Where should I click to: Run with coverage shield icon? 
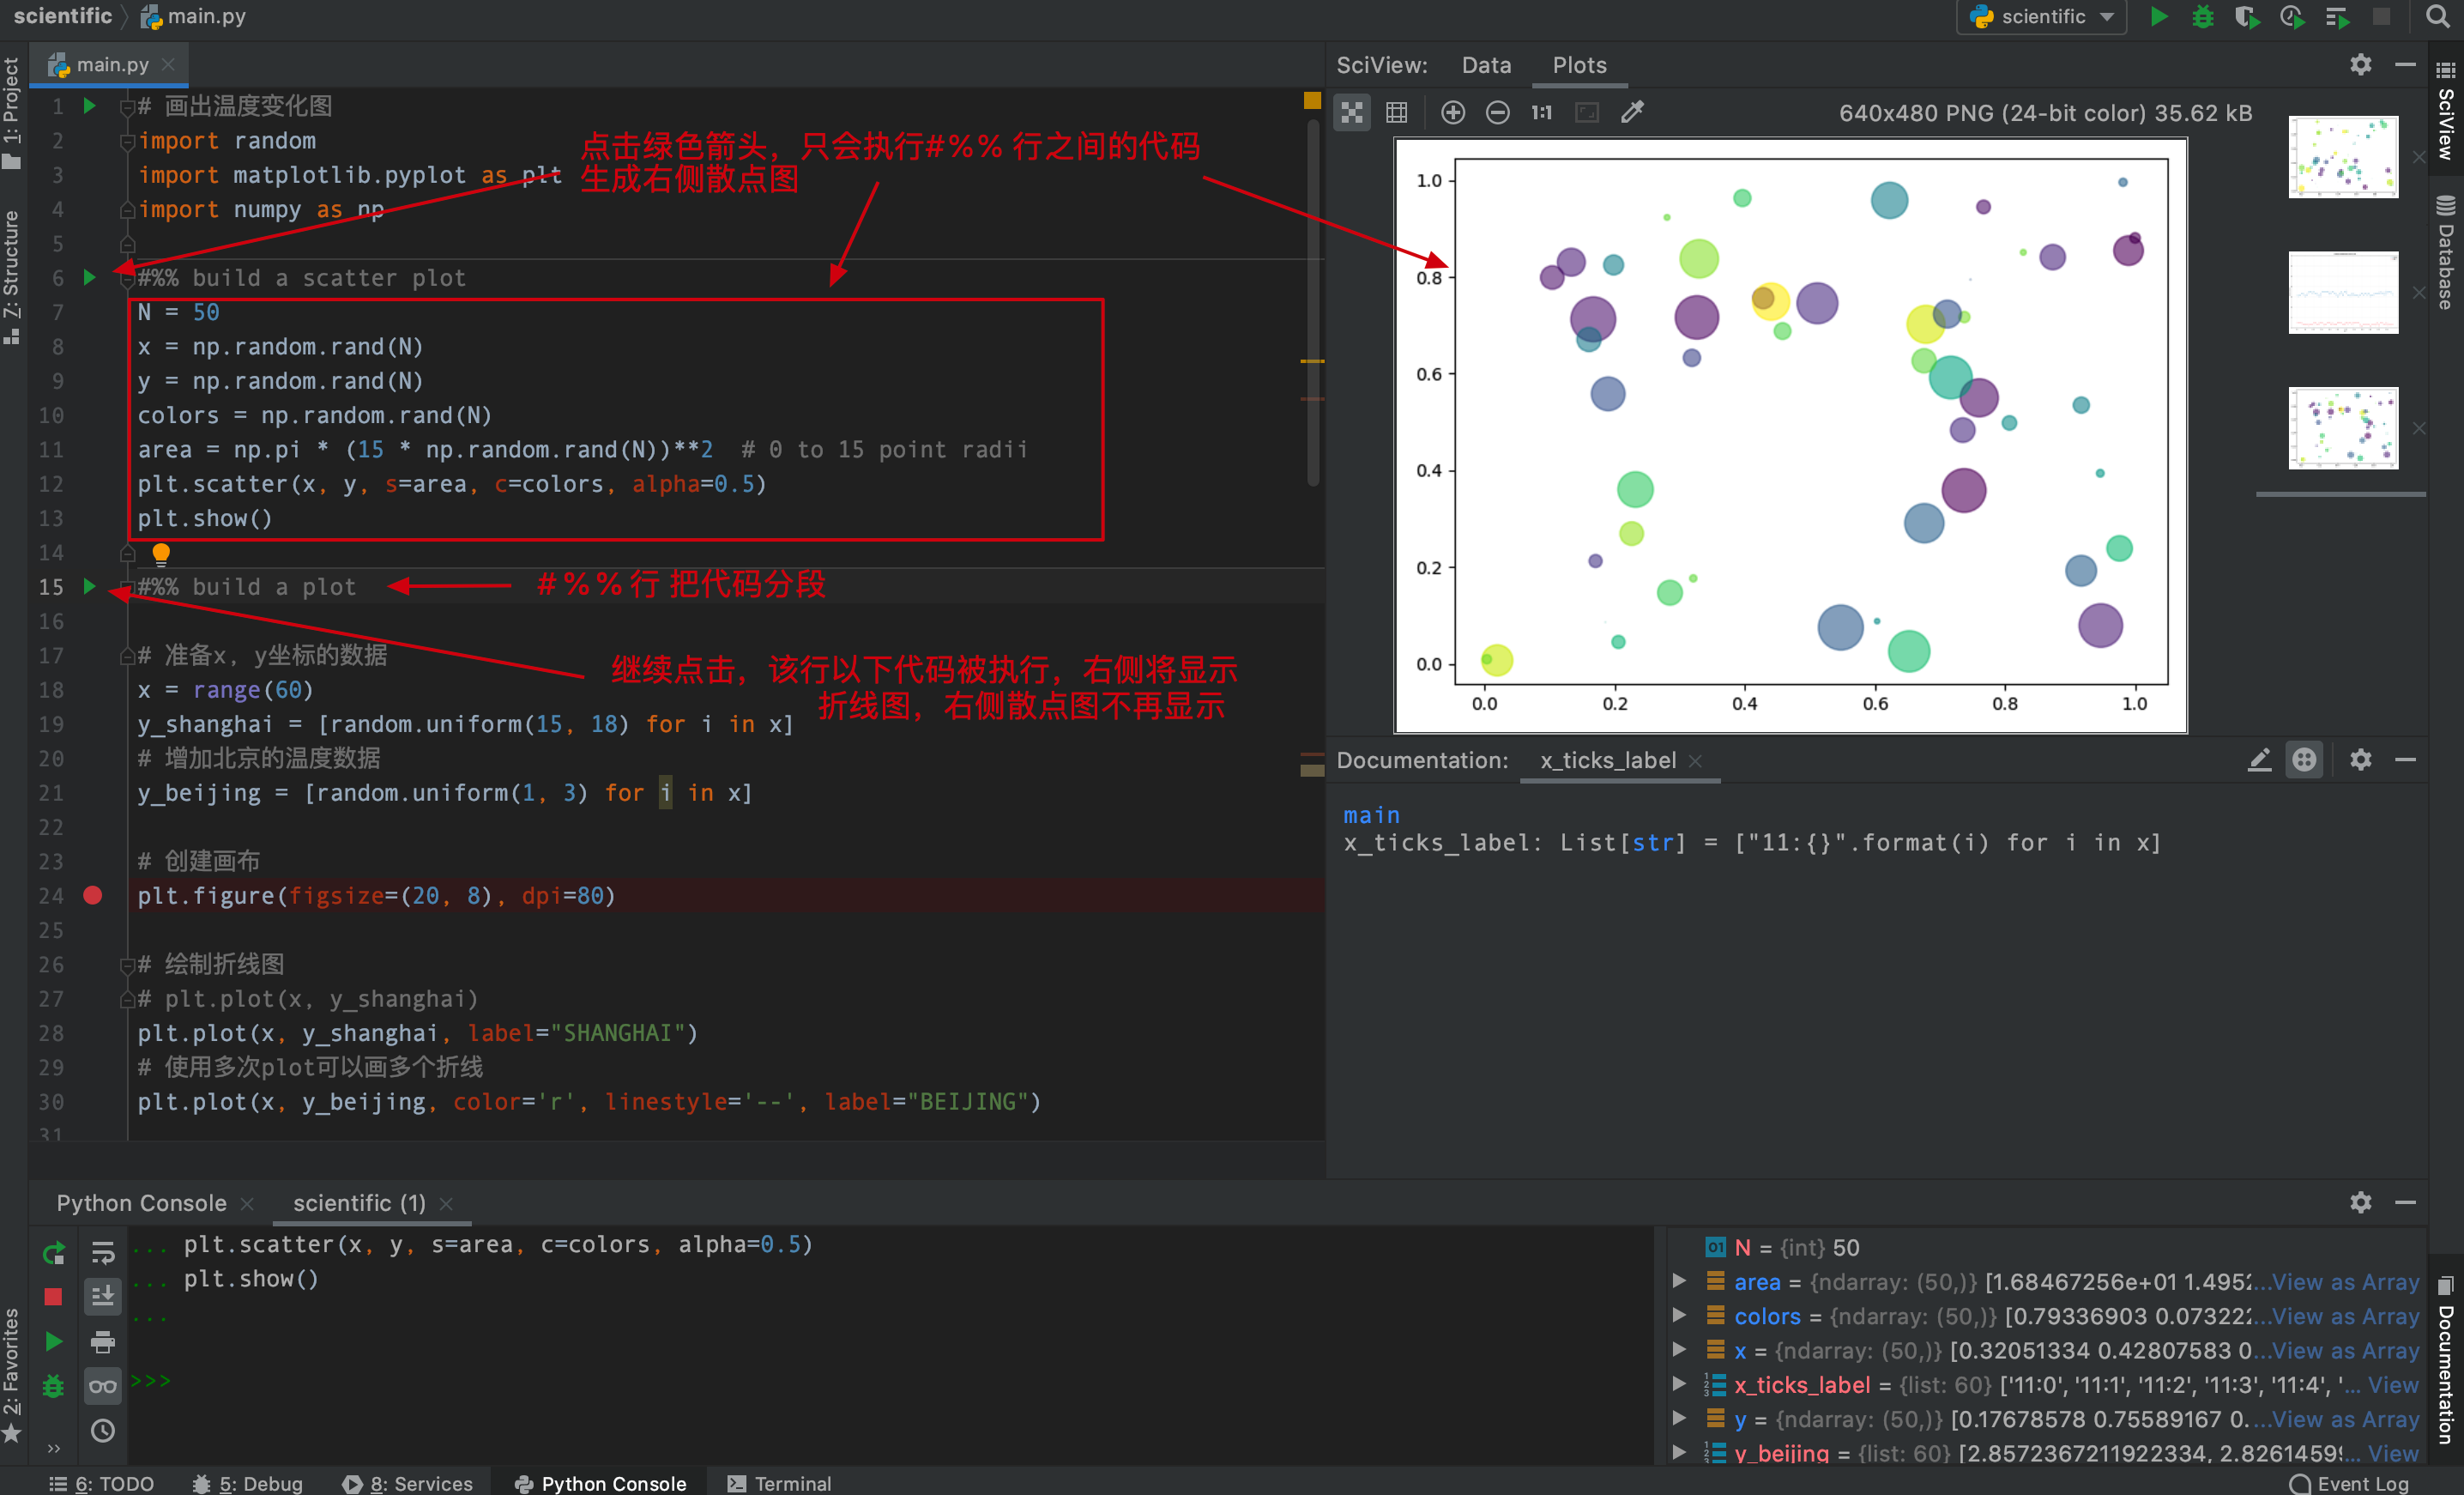pos(2246,17)
